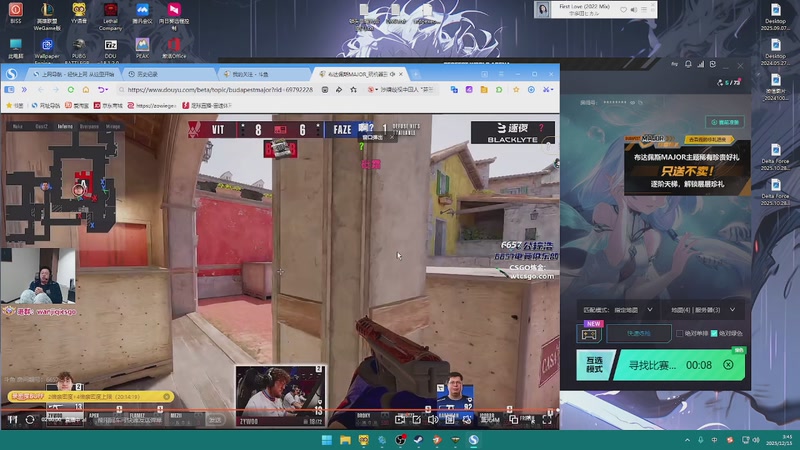Open the MAJOR 只送不卖 promotional banner
800x450 pixels.
click(687, 164)
